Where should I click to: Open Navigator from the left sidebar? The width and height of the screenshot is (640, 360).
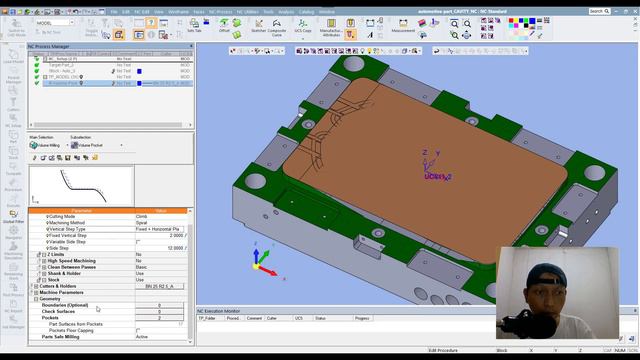[x=13, y=233]
